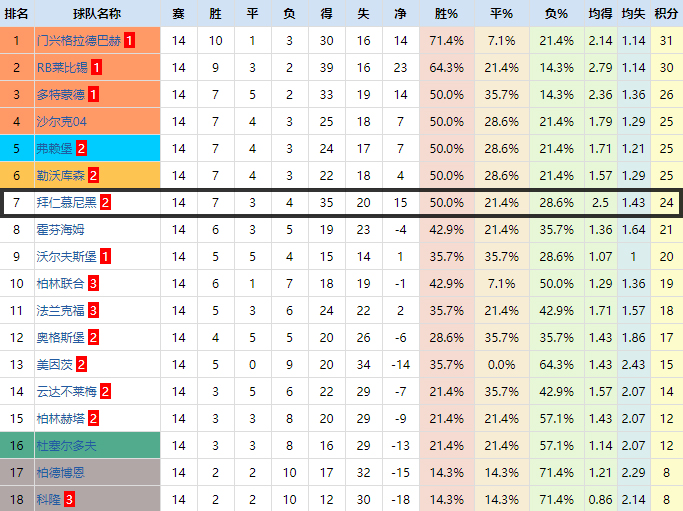The image size is (683, 511).
Task: Click red badge next to 门兴格拉德巴赫
Action: click(131, 41)
